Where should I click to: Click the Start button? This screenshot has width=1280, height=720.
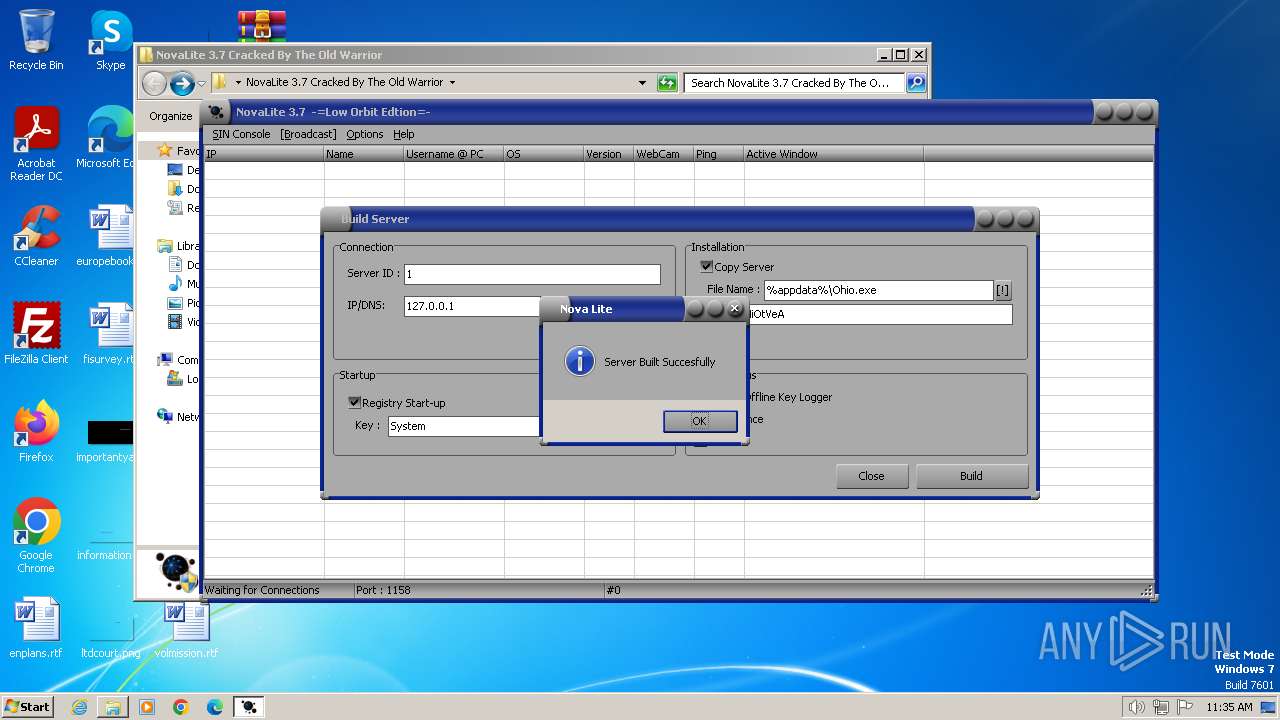27,707
